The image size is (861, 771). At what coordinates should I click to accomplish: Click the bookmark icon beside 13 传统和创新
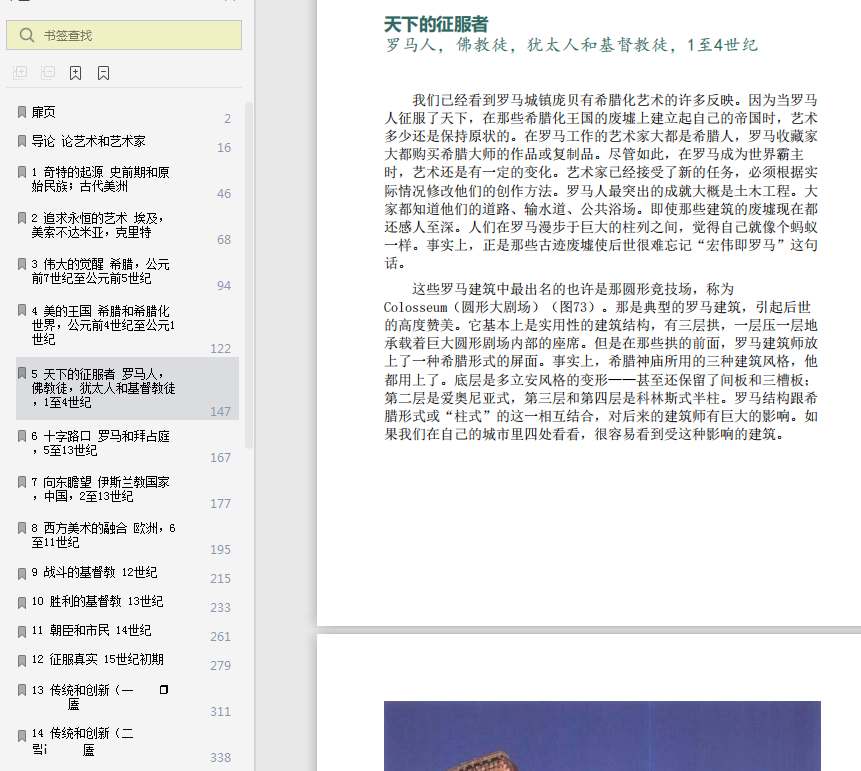(22, 690)
